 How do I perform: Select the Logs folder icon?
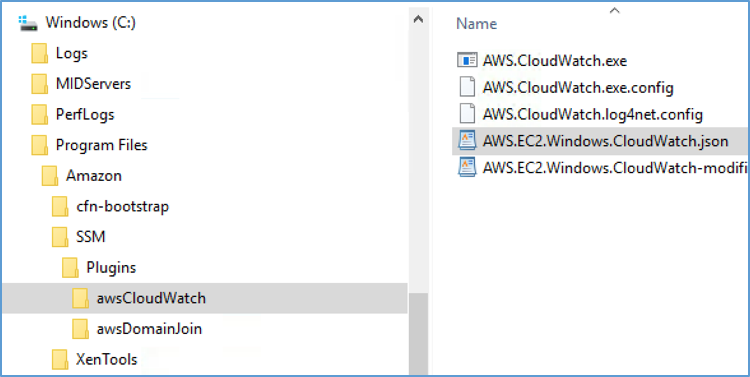pos(40,53)
